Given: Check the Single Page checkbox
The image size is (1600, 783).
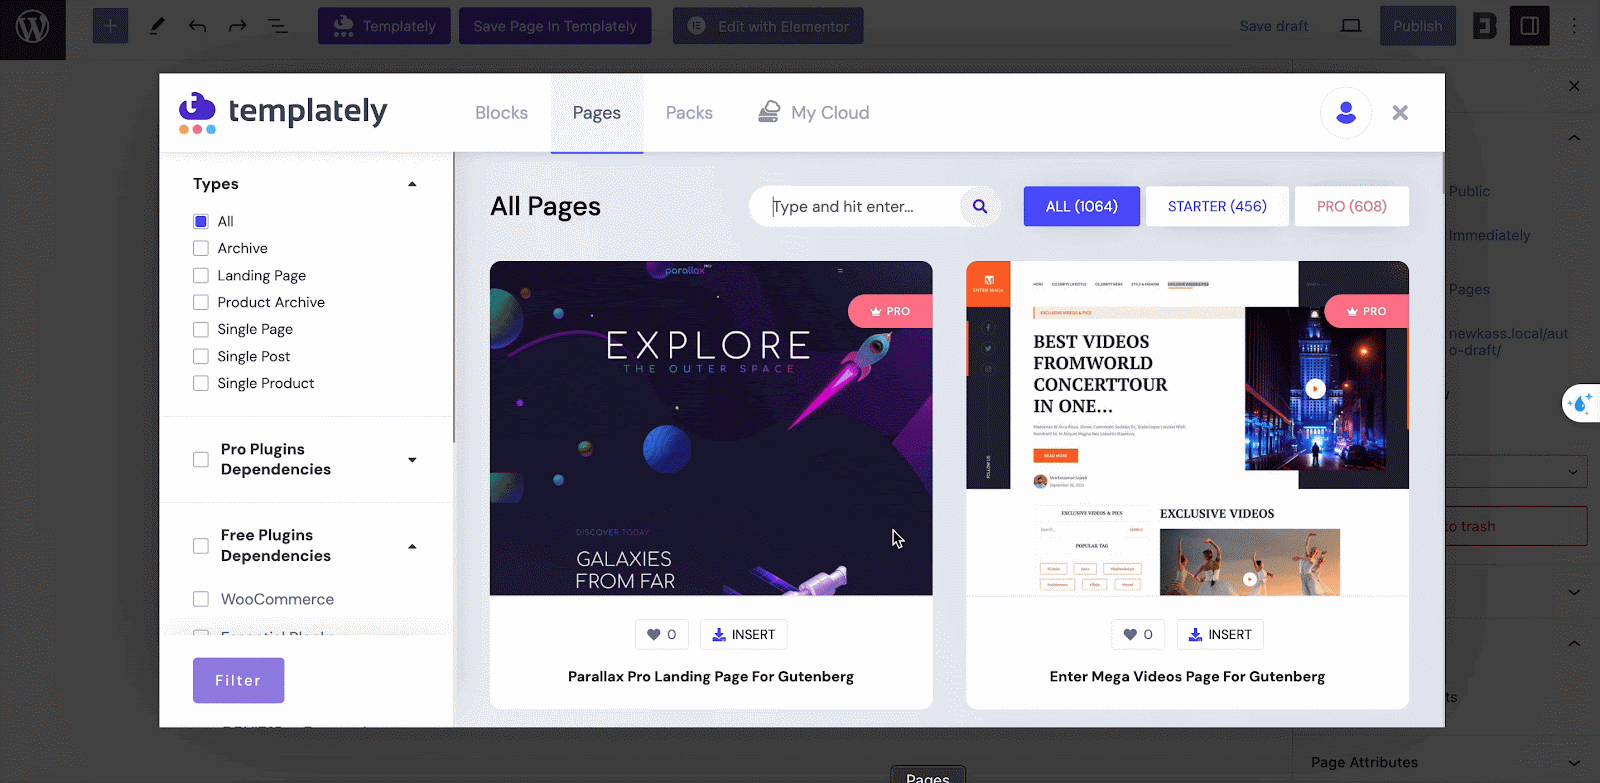Looking at the screenshot, I should (x=201, y=329).
